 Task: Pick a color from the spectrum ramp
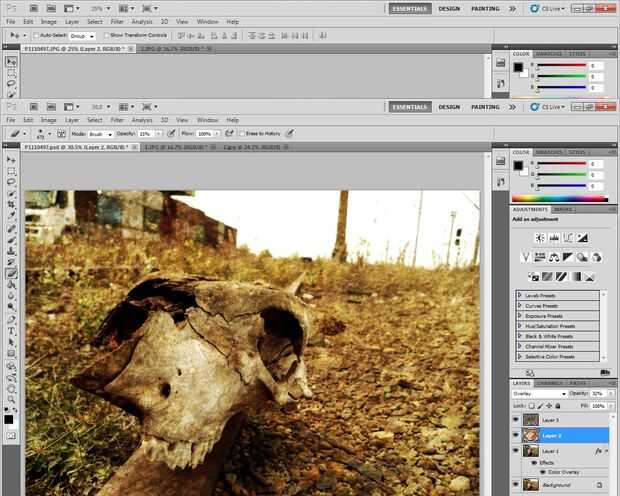pyautogui.click(x=560, y=199)
